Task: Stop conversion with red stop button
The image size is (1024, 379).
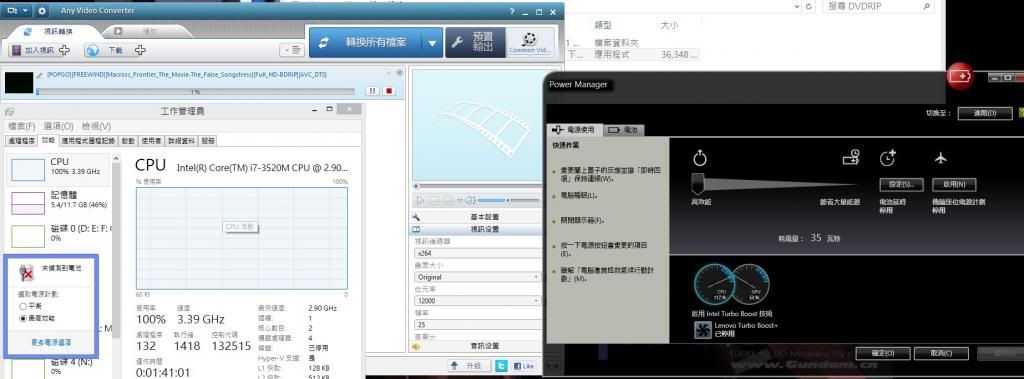Action: 389,91
